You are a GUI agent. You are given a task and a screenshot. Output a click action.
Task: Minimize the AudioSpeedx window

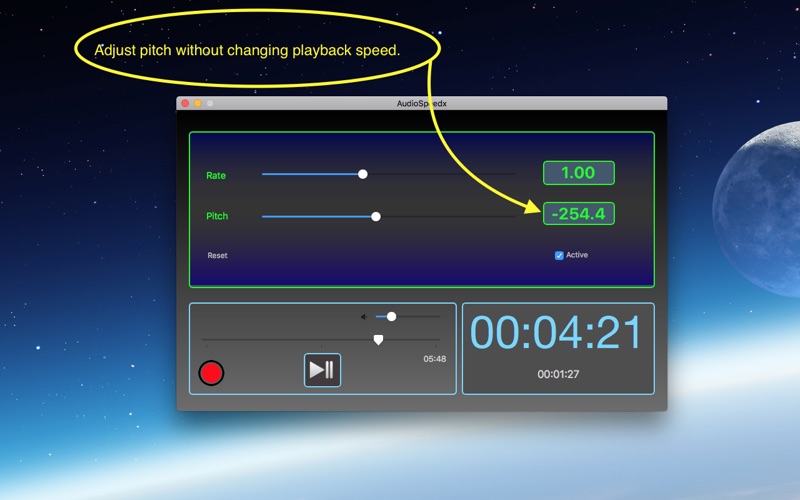click(x=197, y=103)
